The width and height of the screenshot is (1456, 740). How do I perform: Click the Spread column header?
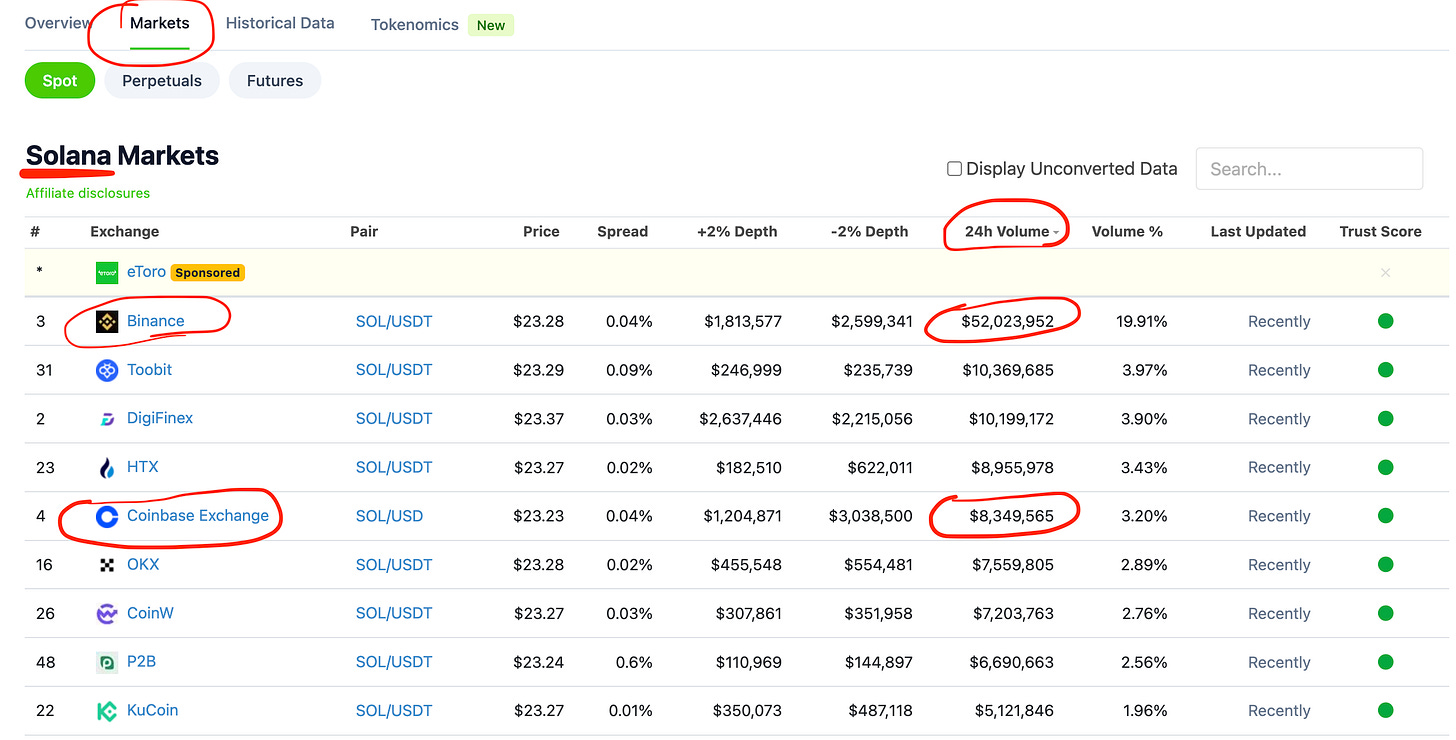(622, 231)
